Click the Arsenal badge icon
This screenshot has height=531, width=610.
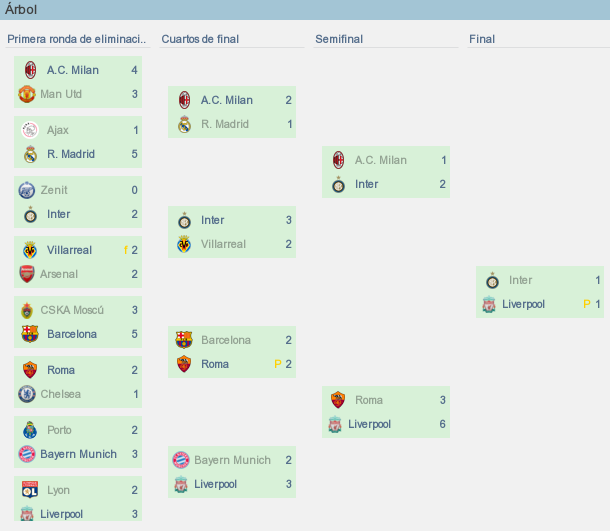27,274
